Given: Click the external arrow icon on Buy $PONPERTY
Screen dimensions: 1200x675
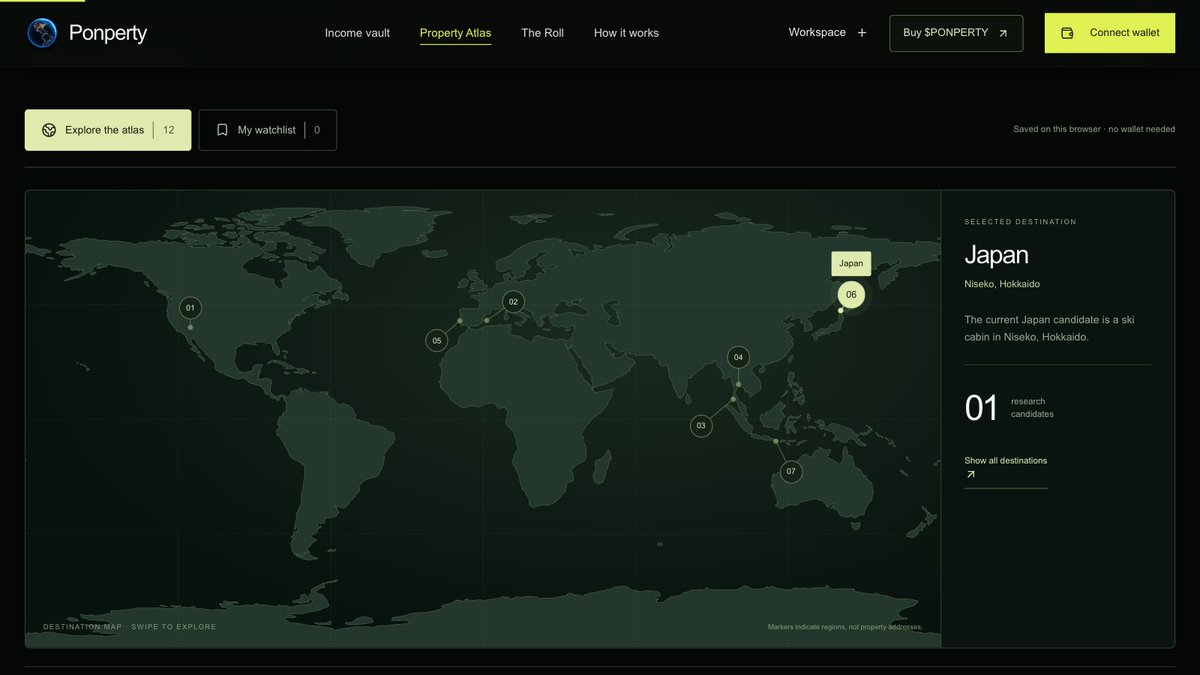Looking at the screenshot, I should click(x=1003, y=33).
